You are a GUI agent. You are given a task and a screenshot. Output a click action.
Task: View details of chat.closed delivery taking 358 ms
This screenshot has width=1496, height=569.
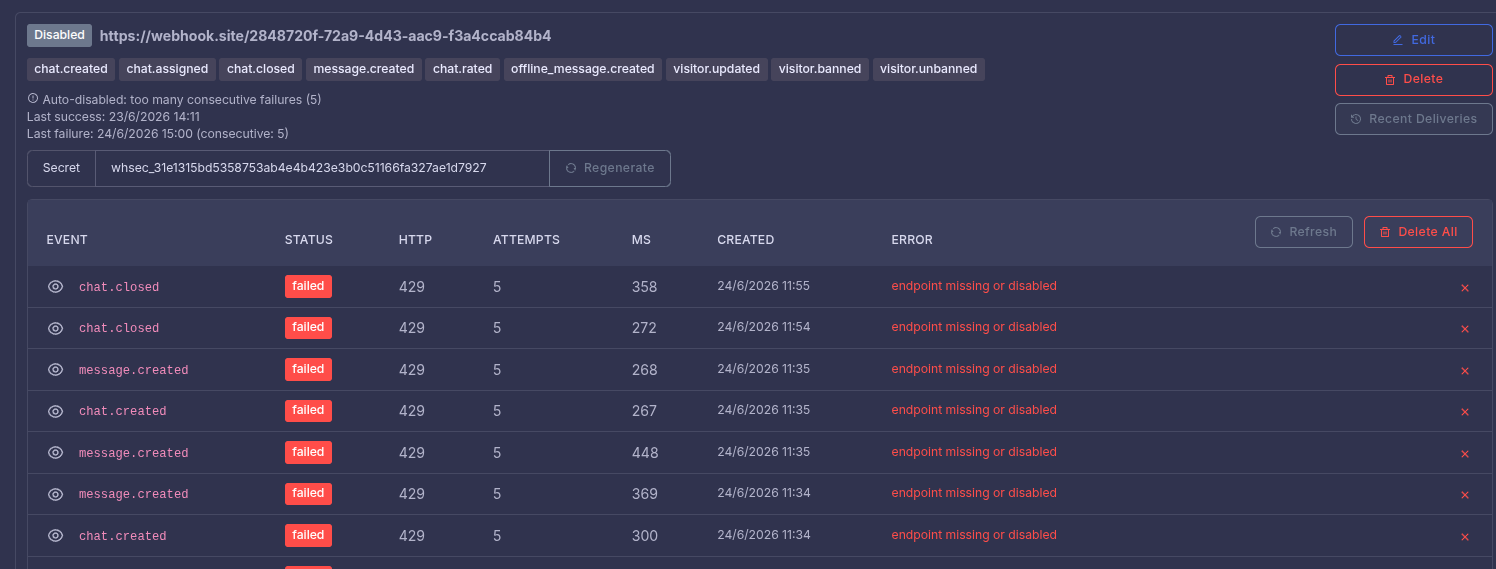pos(56,287)
